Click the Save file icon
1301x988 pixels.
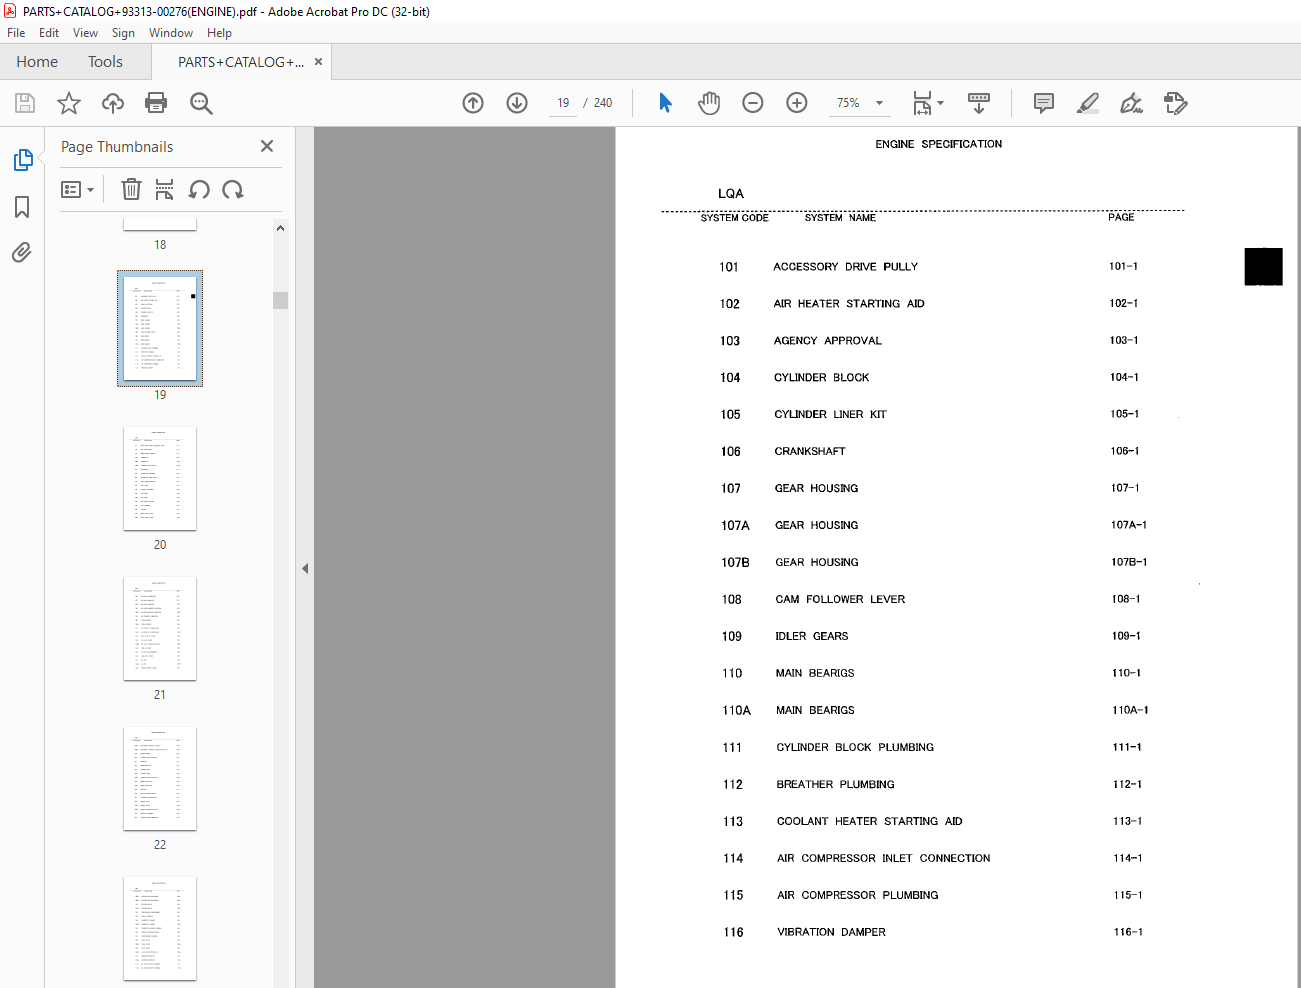25,103
